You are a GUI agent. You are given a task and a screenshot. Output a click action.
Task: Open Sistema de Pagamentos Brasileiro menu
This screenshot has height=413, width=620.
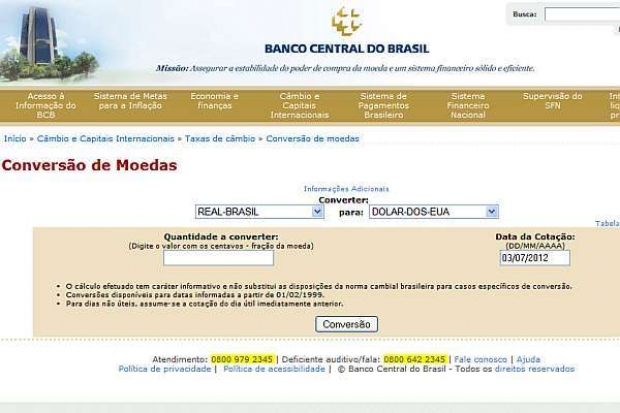[x=383, y=105]
